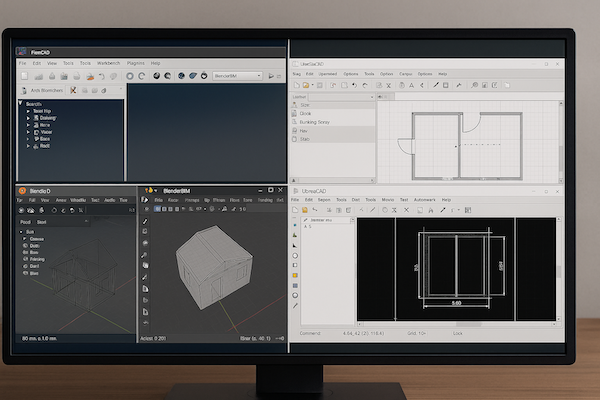The height and width of the screenshot is (400, 600).
Task: Select the blue grid tool in UbreaCAD sidebar
Action: [295, 286]
